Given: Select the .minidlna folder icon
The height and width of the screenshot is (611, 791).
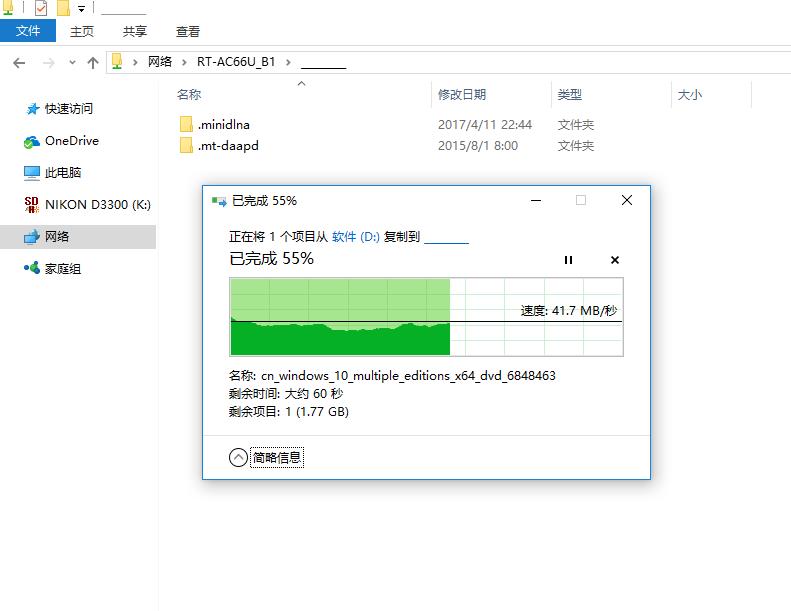Looking at the screenshot, I should [x=186, y=124].
